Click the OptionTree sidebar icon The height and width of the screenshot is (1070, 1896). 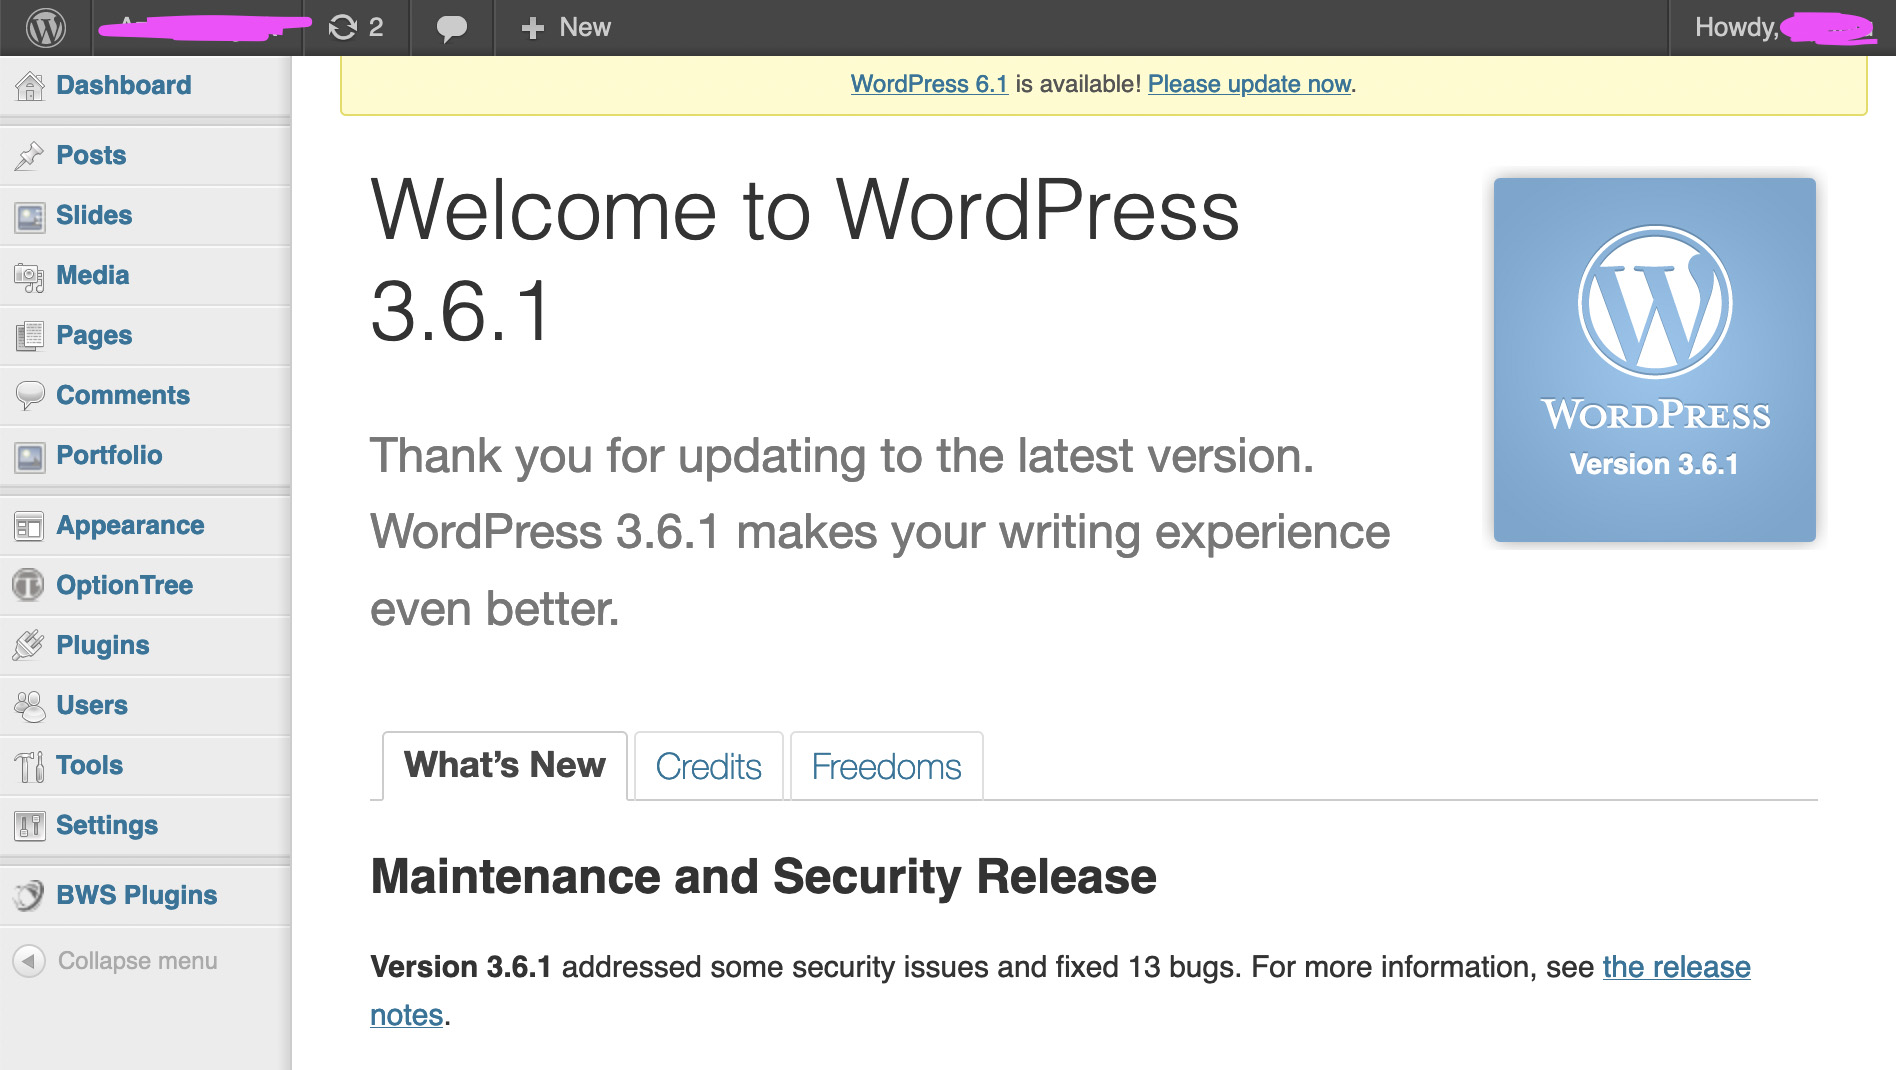point(29,585)
